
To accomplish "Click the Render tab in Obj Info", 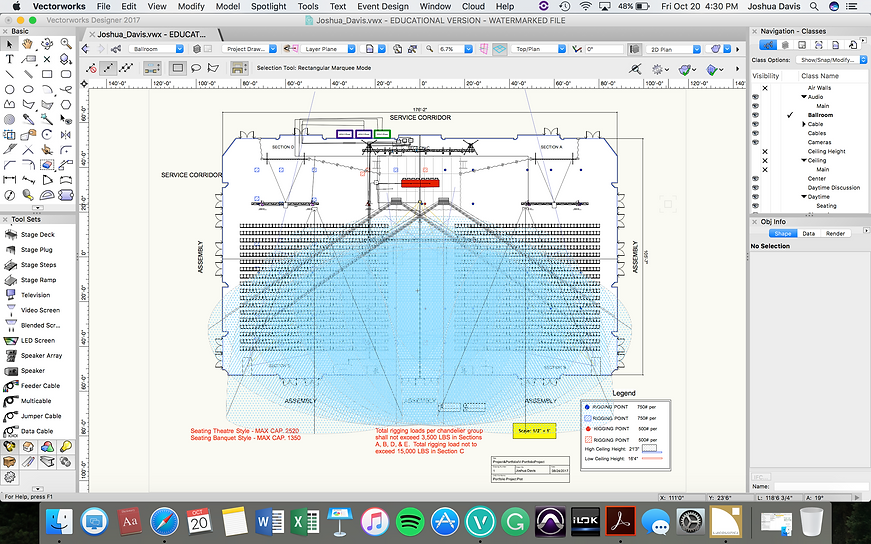I will point(834,233).
